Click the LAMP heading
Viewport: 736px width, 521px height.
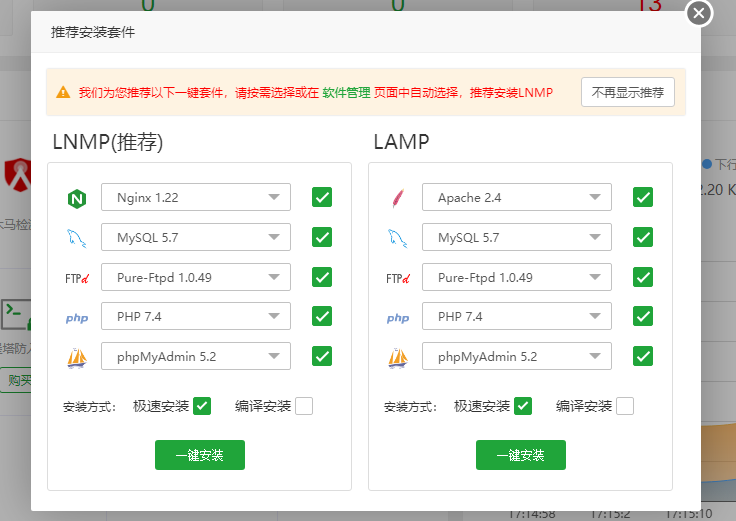401,142
